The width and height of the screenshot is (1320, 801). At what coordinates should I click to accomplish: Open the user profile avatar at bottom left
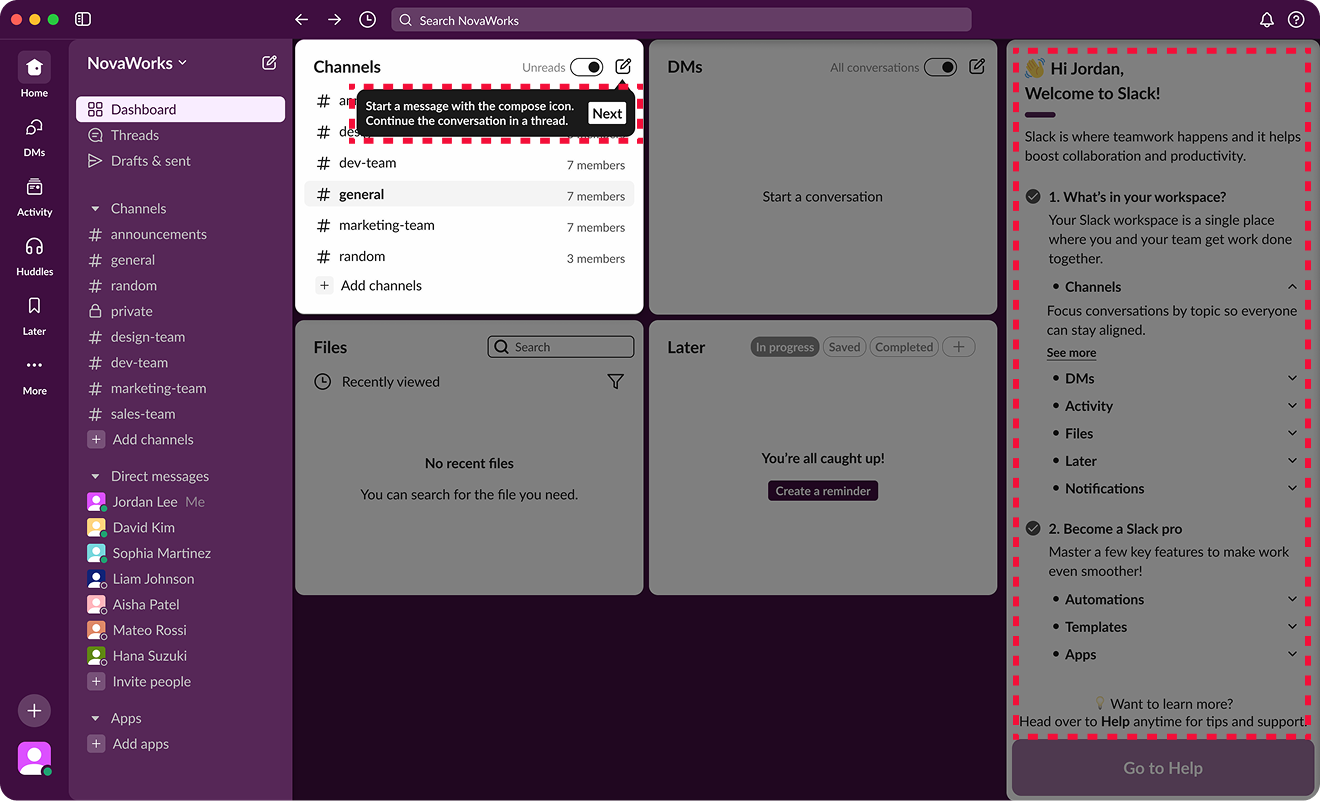pyautogui.click(x=34, y=759)
